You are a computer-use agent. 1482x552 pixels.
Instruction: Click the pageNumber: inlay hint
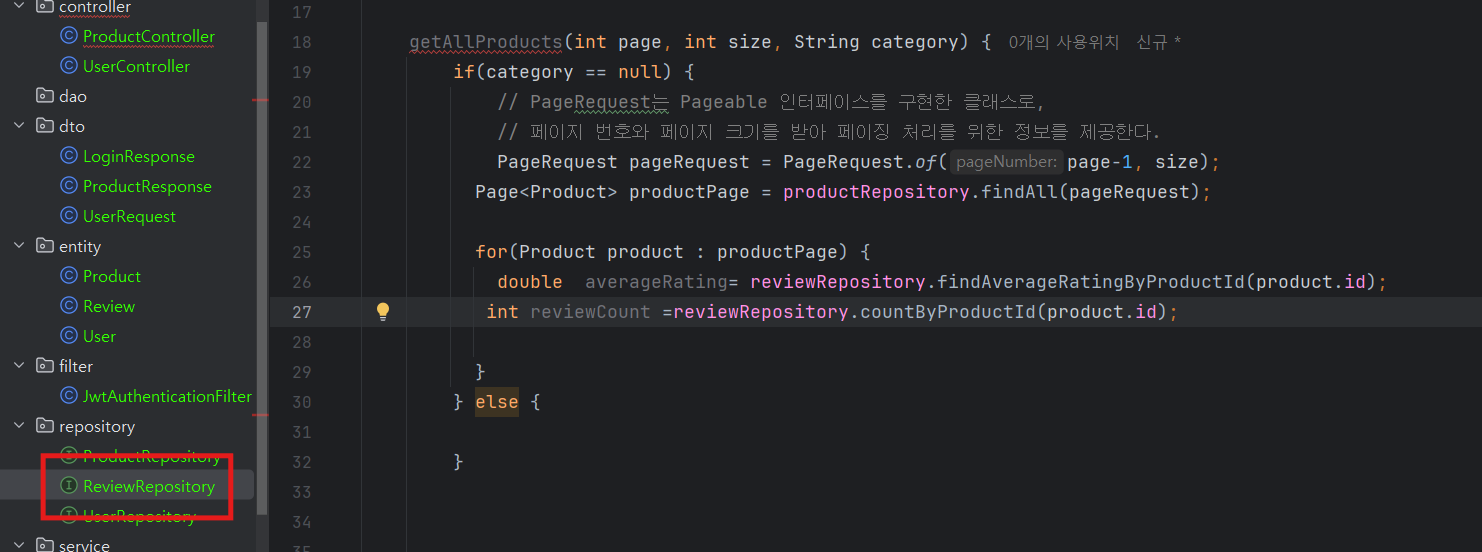(x=1006, y=162)
